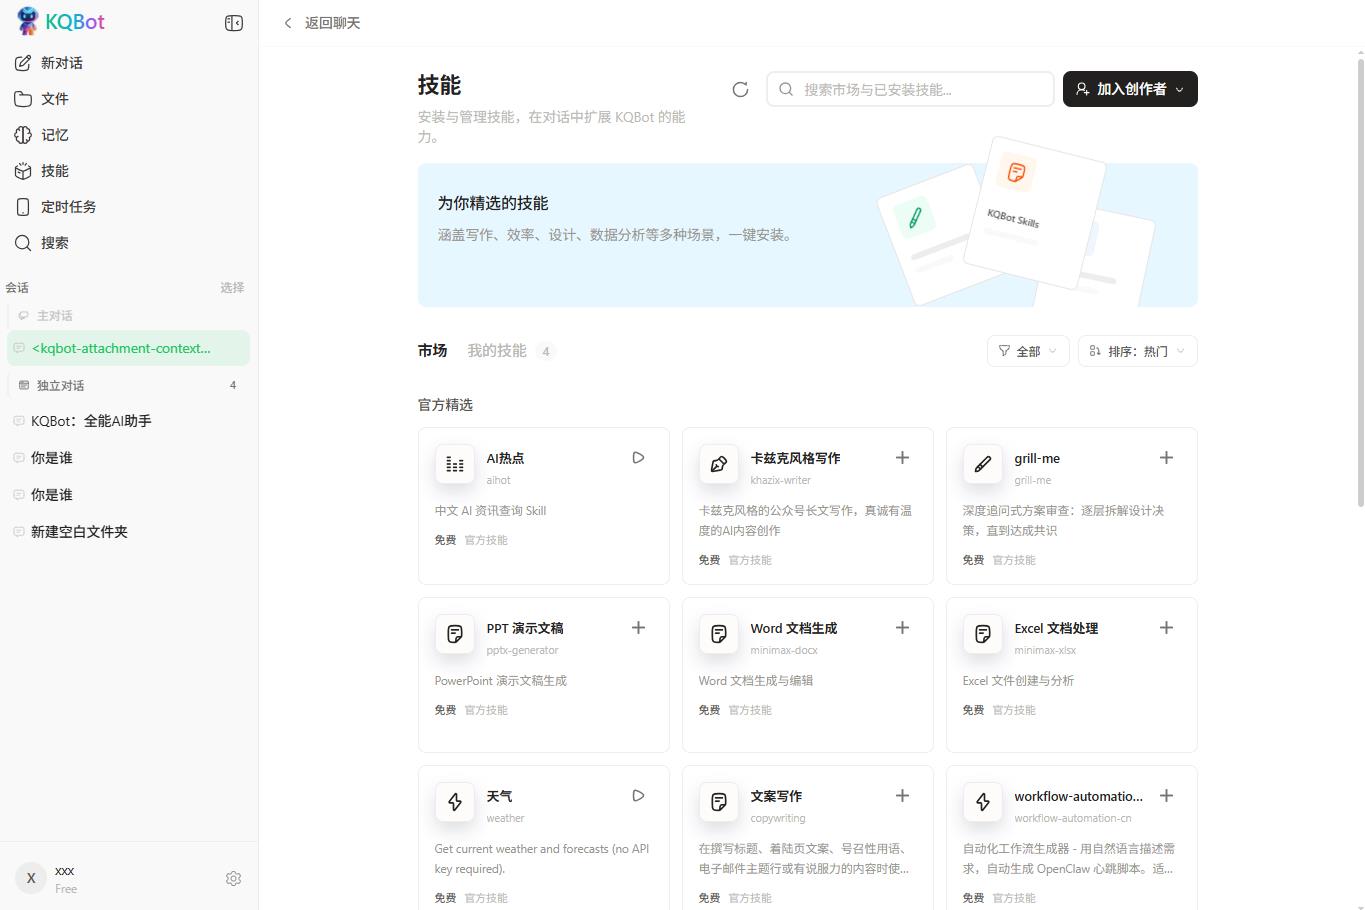The image size is (1365, 910).
Task: Click the grill-me pencil icon
Action: 983,464
